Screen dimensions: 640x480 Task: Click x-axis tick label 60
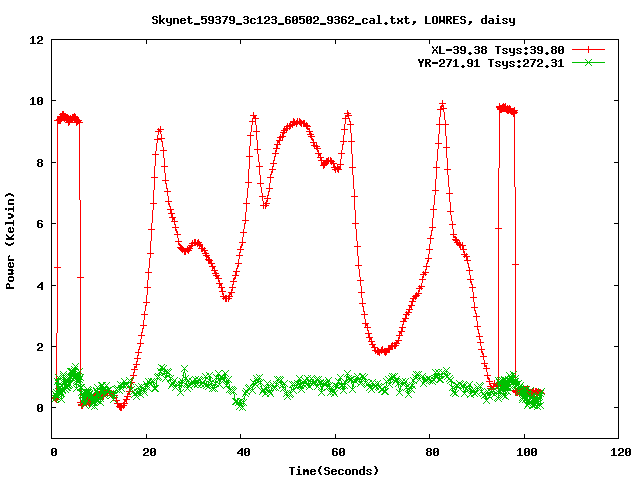click(338, 452)
